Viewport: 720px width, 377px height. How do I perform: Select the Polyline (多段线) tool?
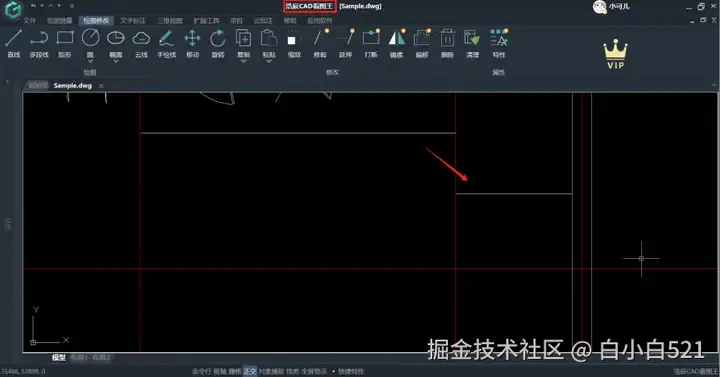click(39, 43)
